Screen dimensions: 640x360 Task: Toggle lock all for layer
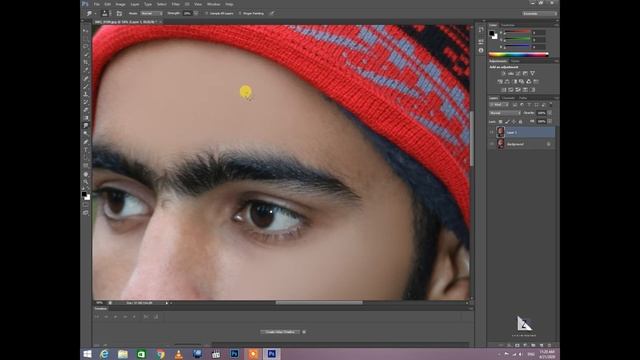(520, 122)
